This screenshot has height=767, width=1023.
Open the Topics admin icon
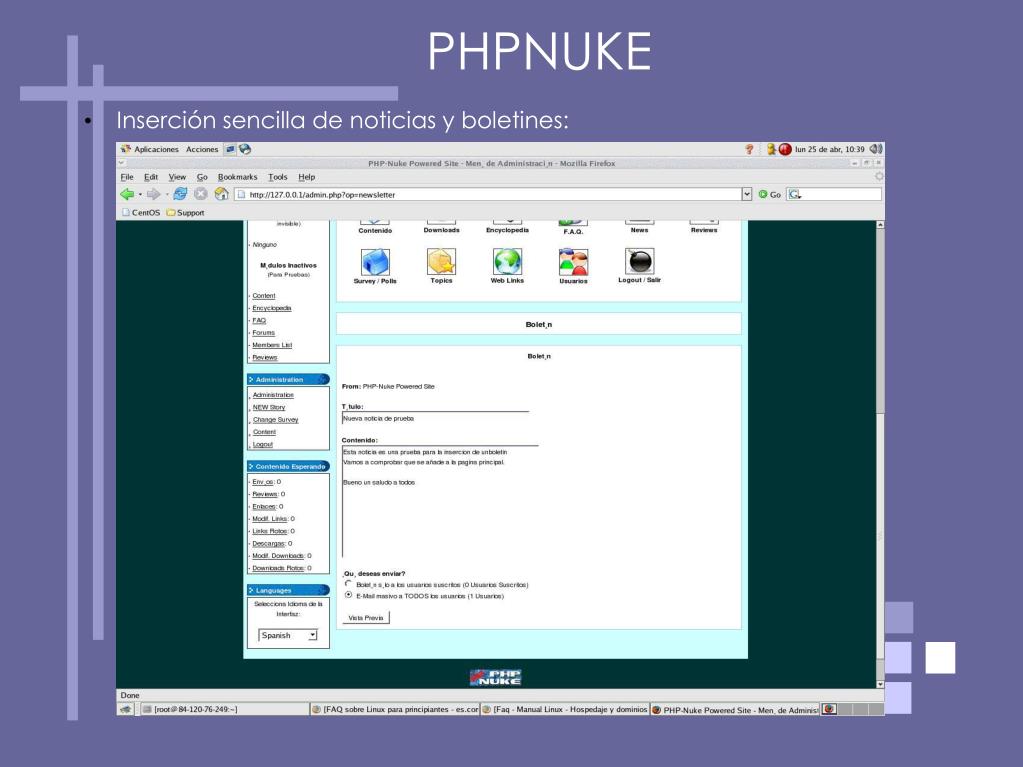pos(441,262)
